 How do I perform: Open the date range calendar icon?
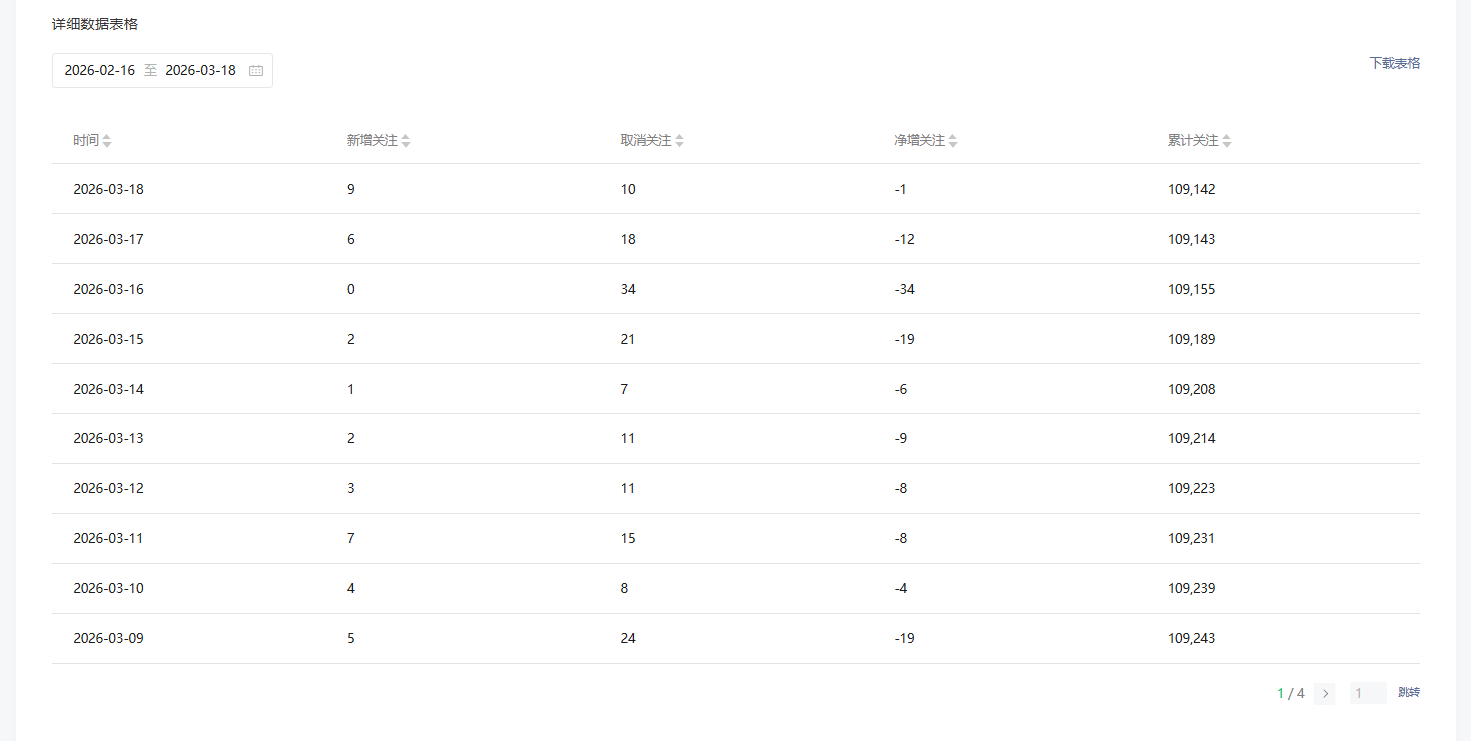(256, 71)
